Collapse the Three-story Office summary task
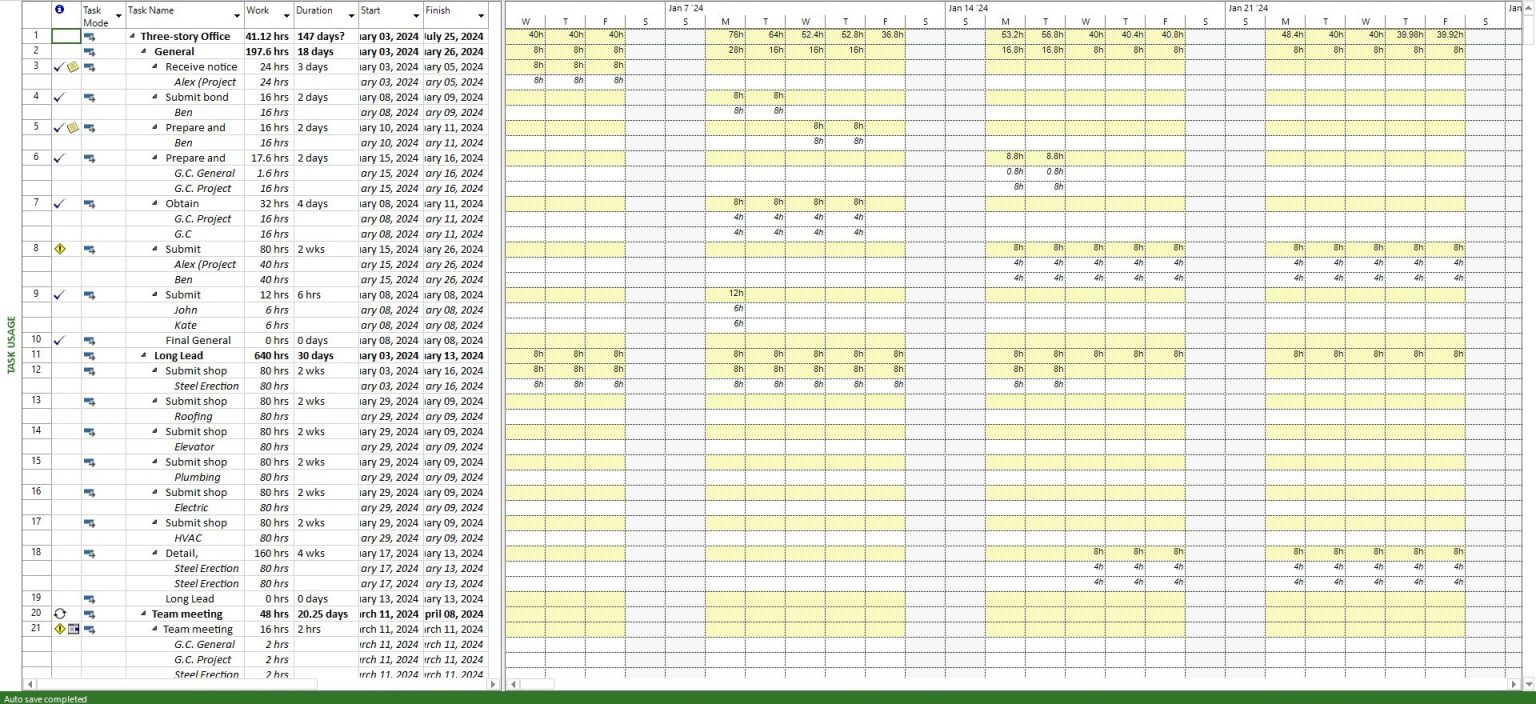The width and height of the screenshot is (1536, 704). pos(131,36)
